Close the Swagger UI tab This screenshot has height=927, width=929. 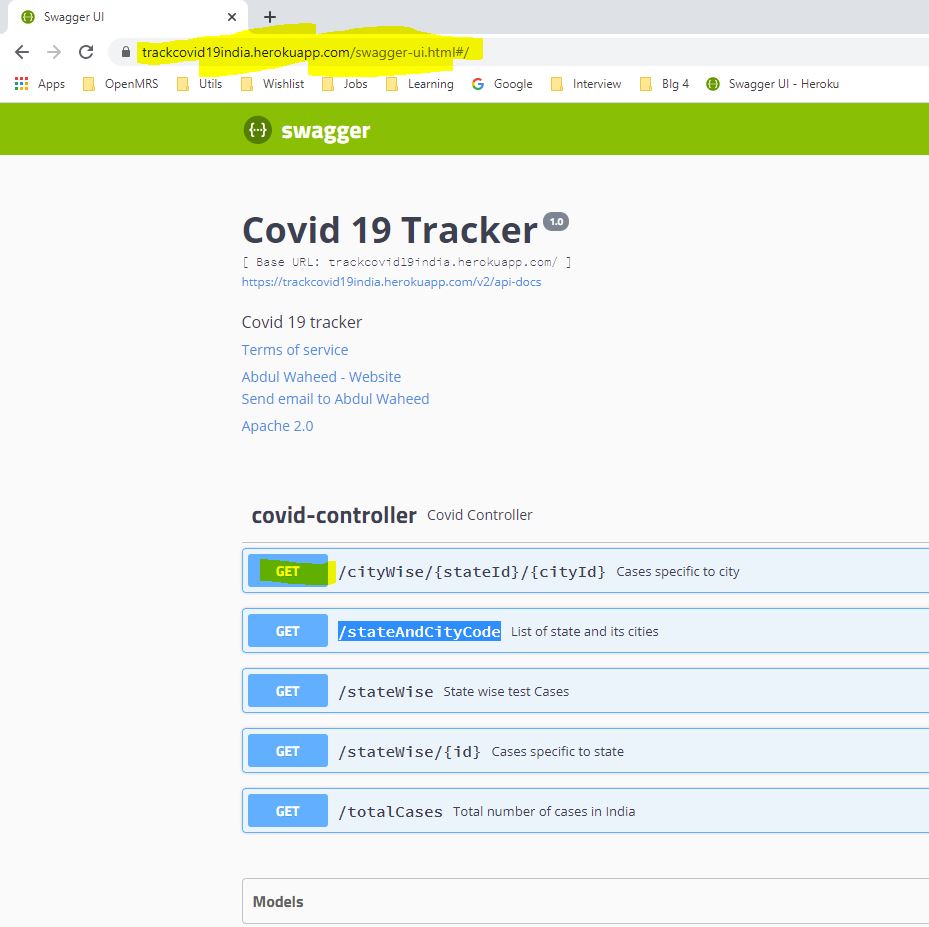coord(232,17)
